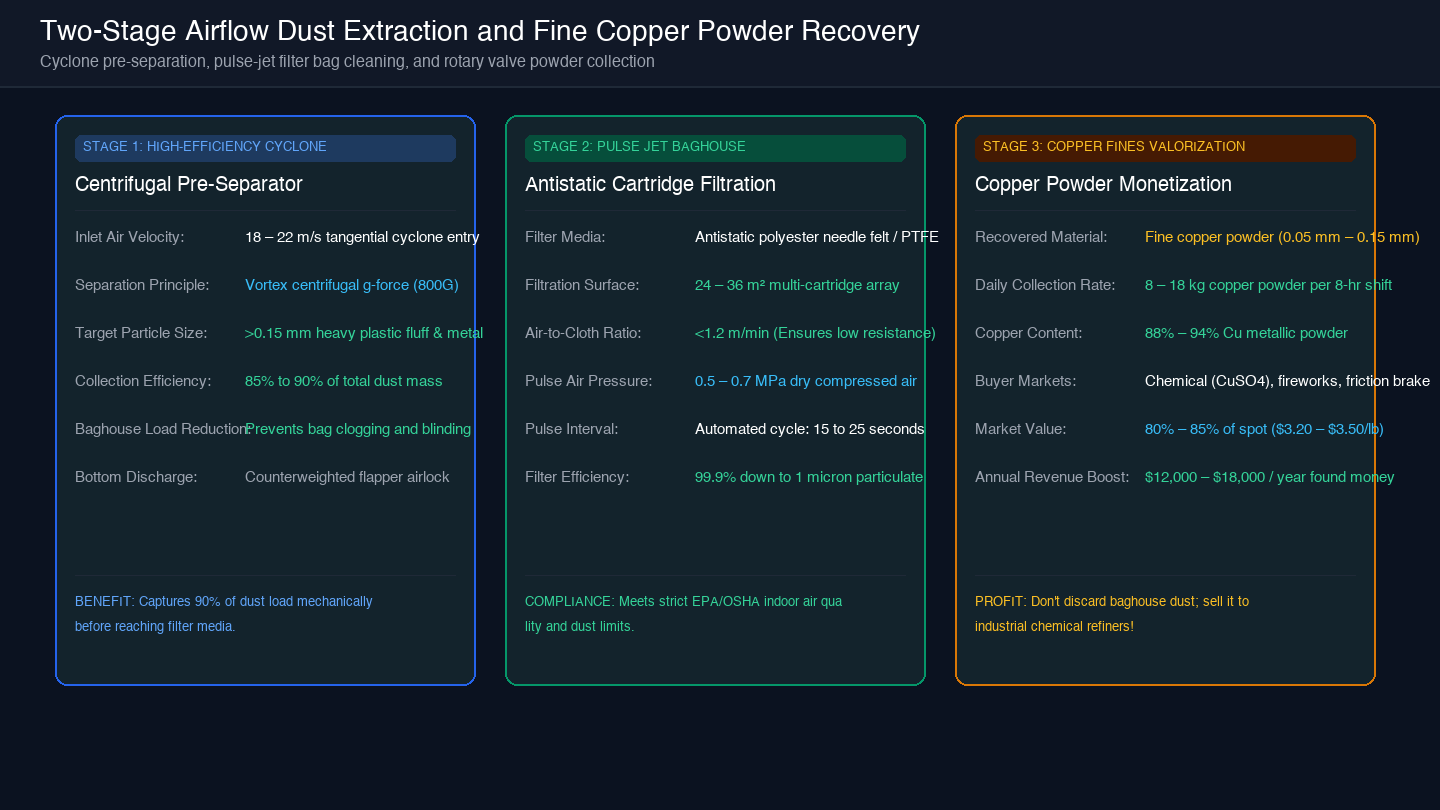Select the "Antistatic Cartridge Filtration" heading
Screen dimensions: 1440x810
click(650, 184)
